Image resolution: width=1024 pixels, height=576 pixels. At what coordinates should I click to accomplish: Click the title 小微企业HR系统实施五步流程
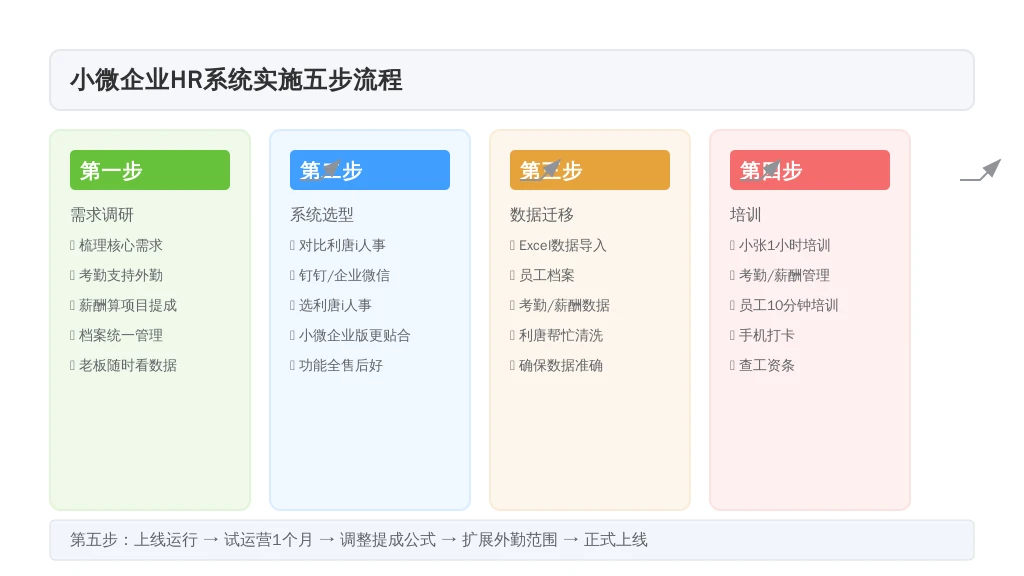pyautogui.click(x=236, y=80)
